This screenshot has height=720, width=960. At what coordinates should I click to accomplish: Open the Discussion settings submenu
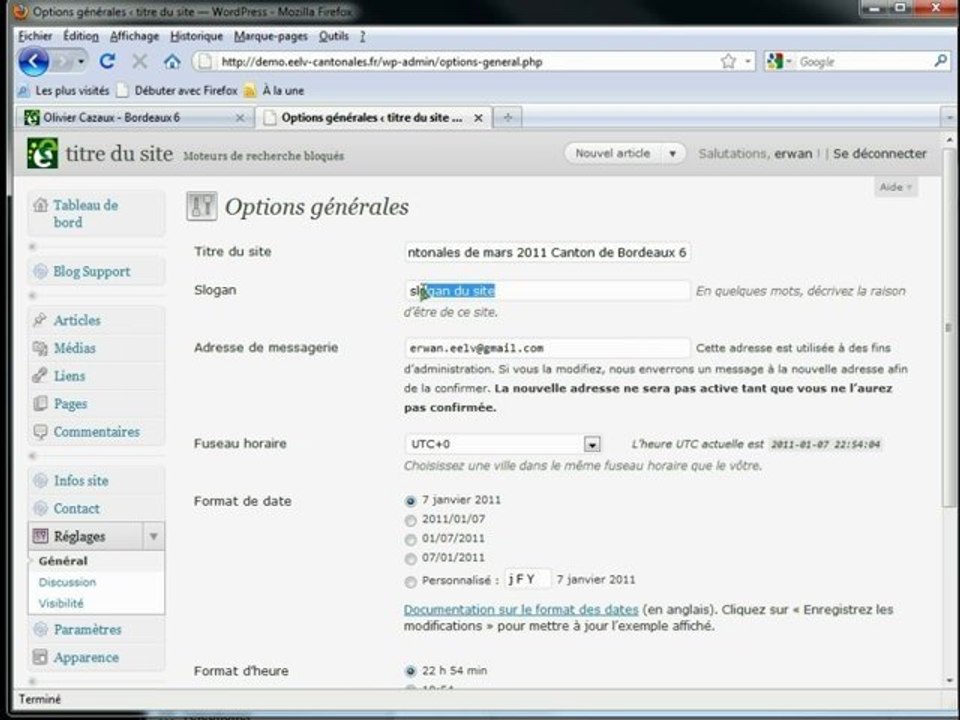[67, 582]
